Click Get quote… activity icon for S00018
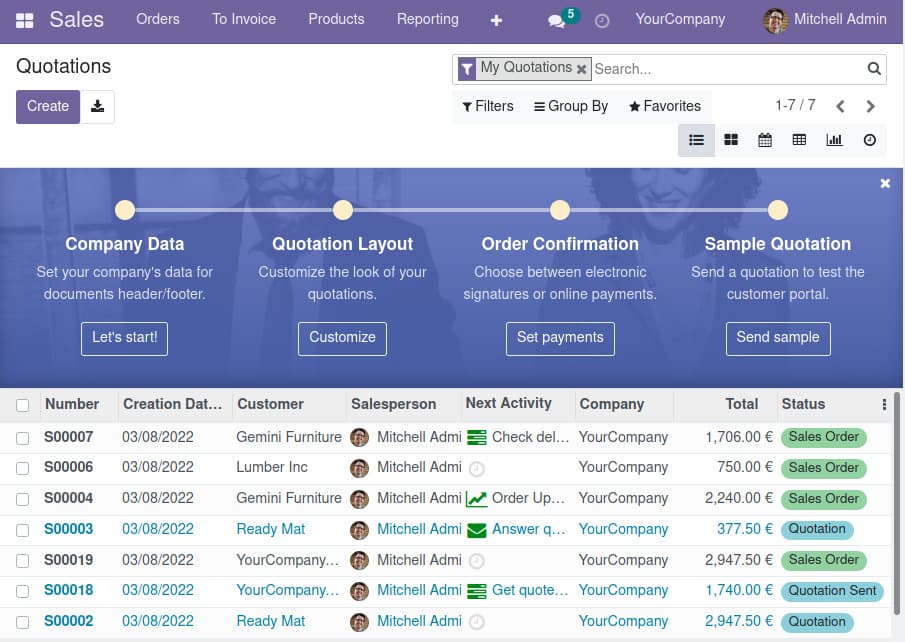The image size is (905, 642). (477, 591)
